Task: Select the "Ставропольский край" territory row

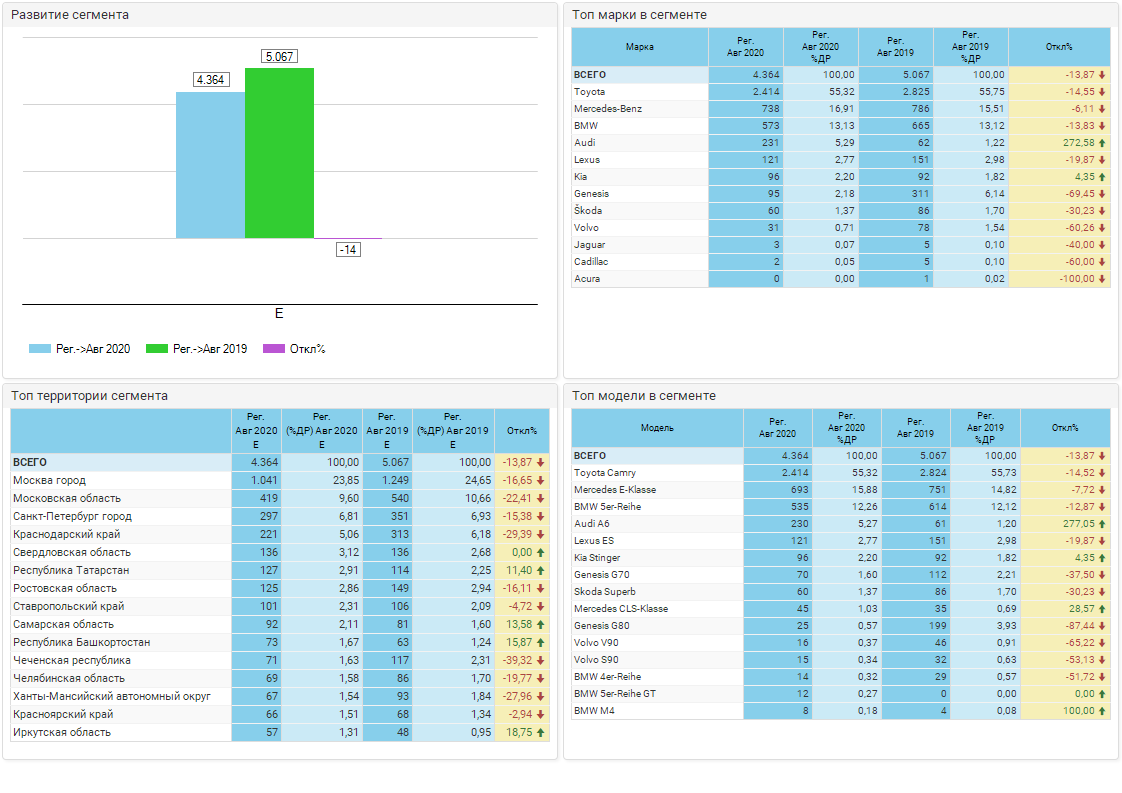Action: (x=280, y=606)
